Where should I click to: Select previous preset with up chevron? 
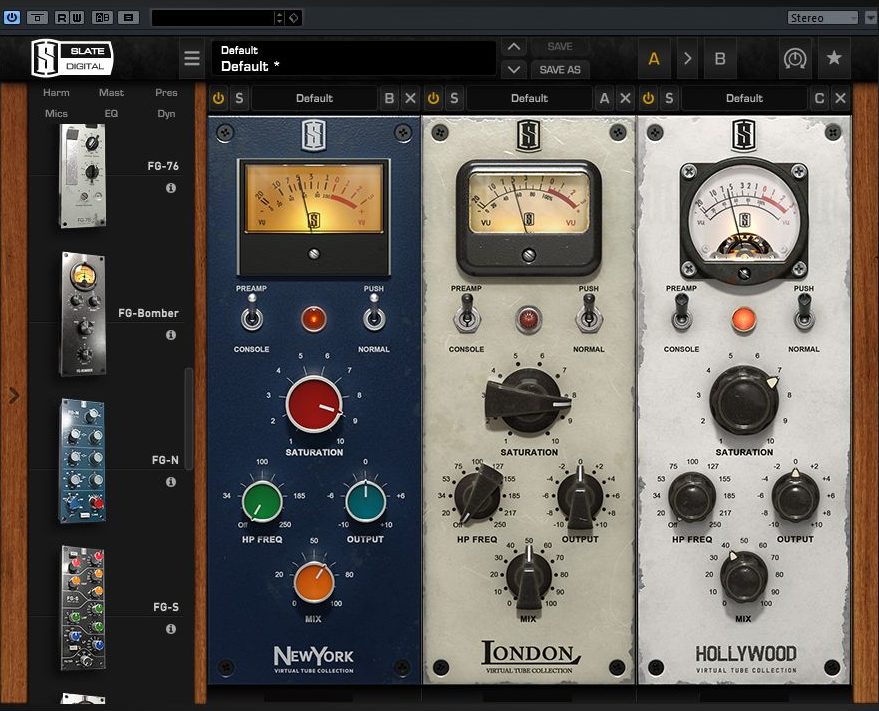[513, 47]
